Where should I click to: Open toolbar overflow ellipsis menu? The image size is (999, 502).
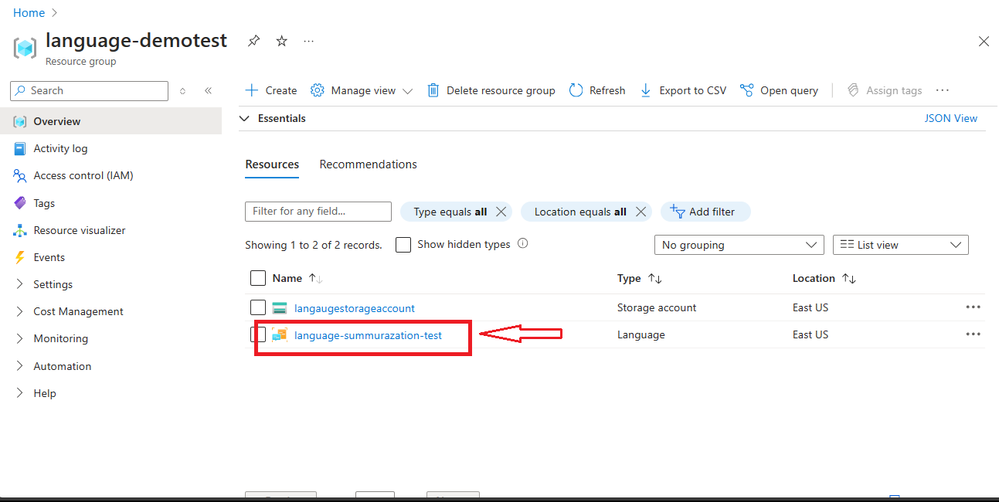point(942,90)
